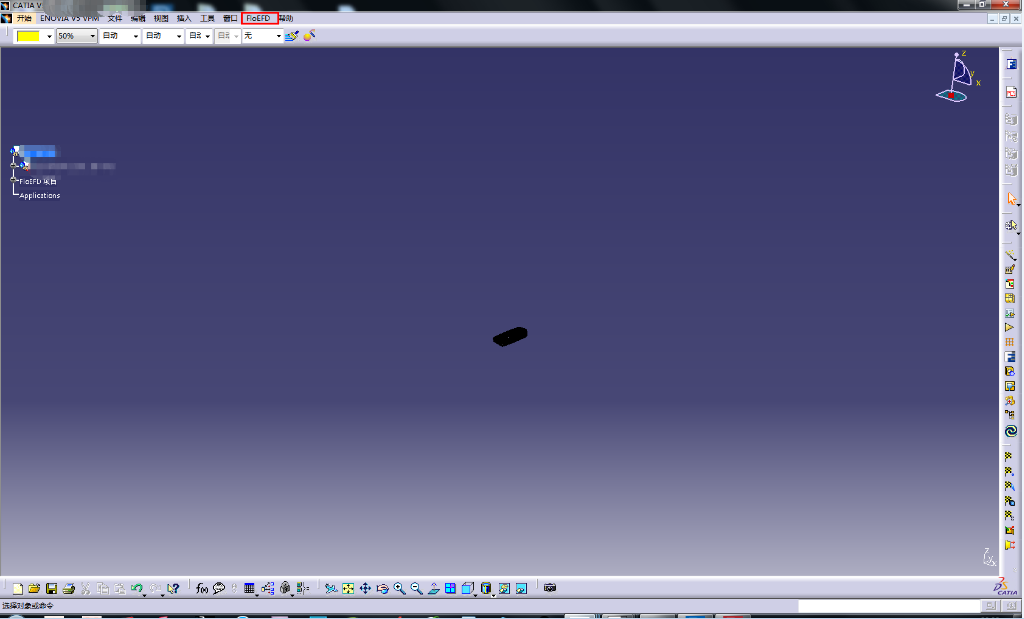Open the Undo history dropdown arrow
Viewport: 1024px width, 619px height.
pos(144,593)
